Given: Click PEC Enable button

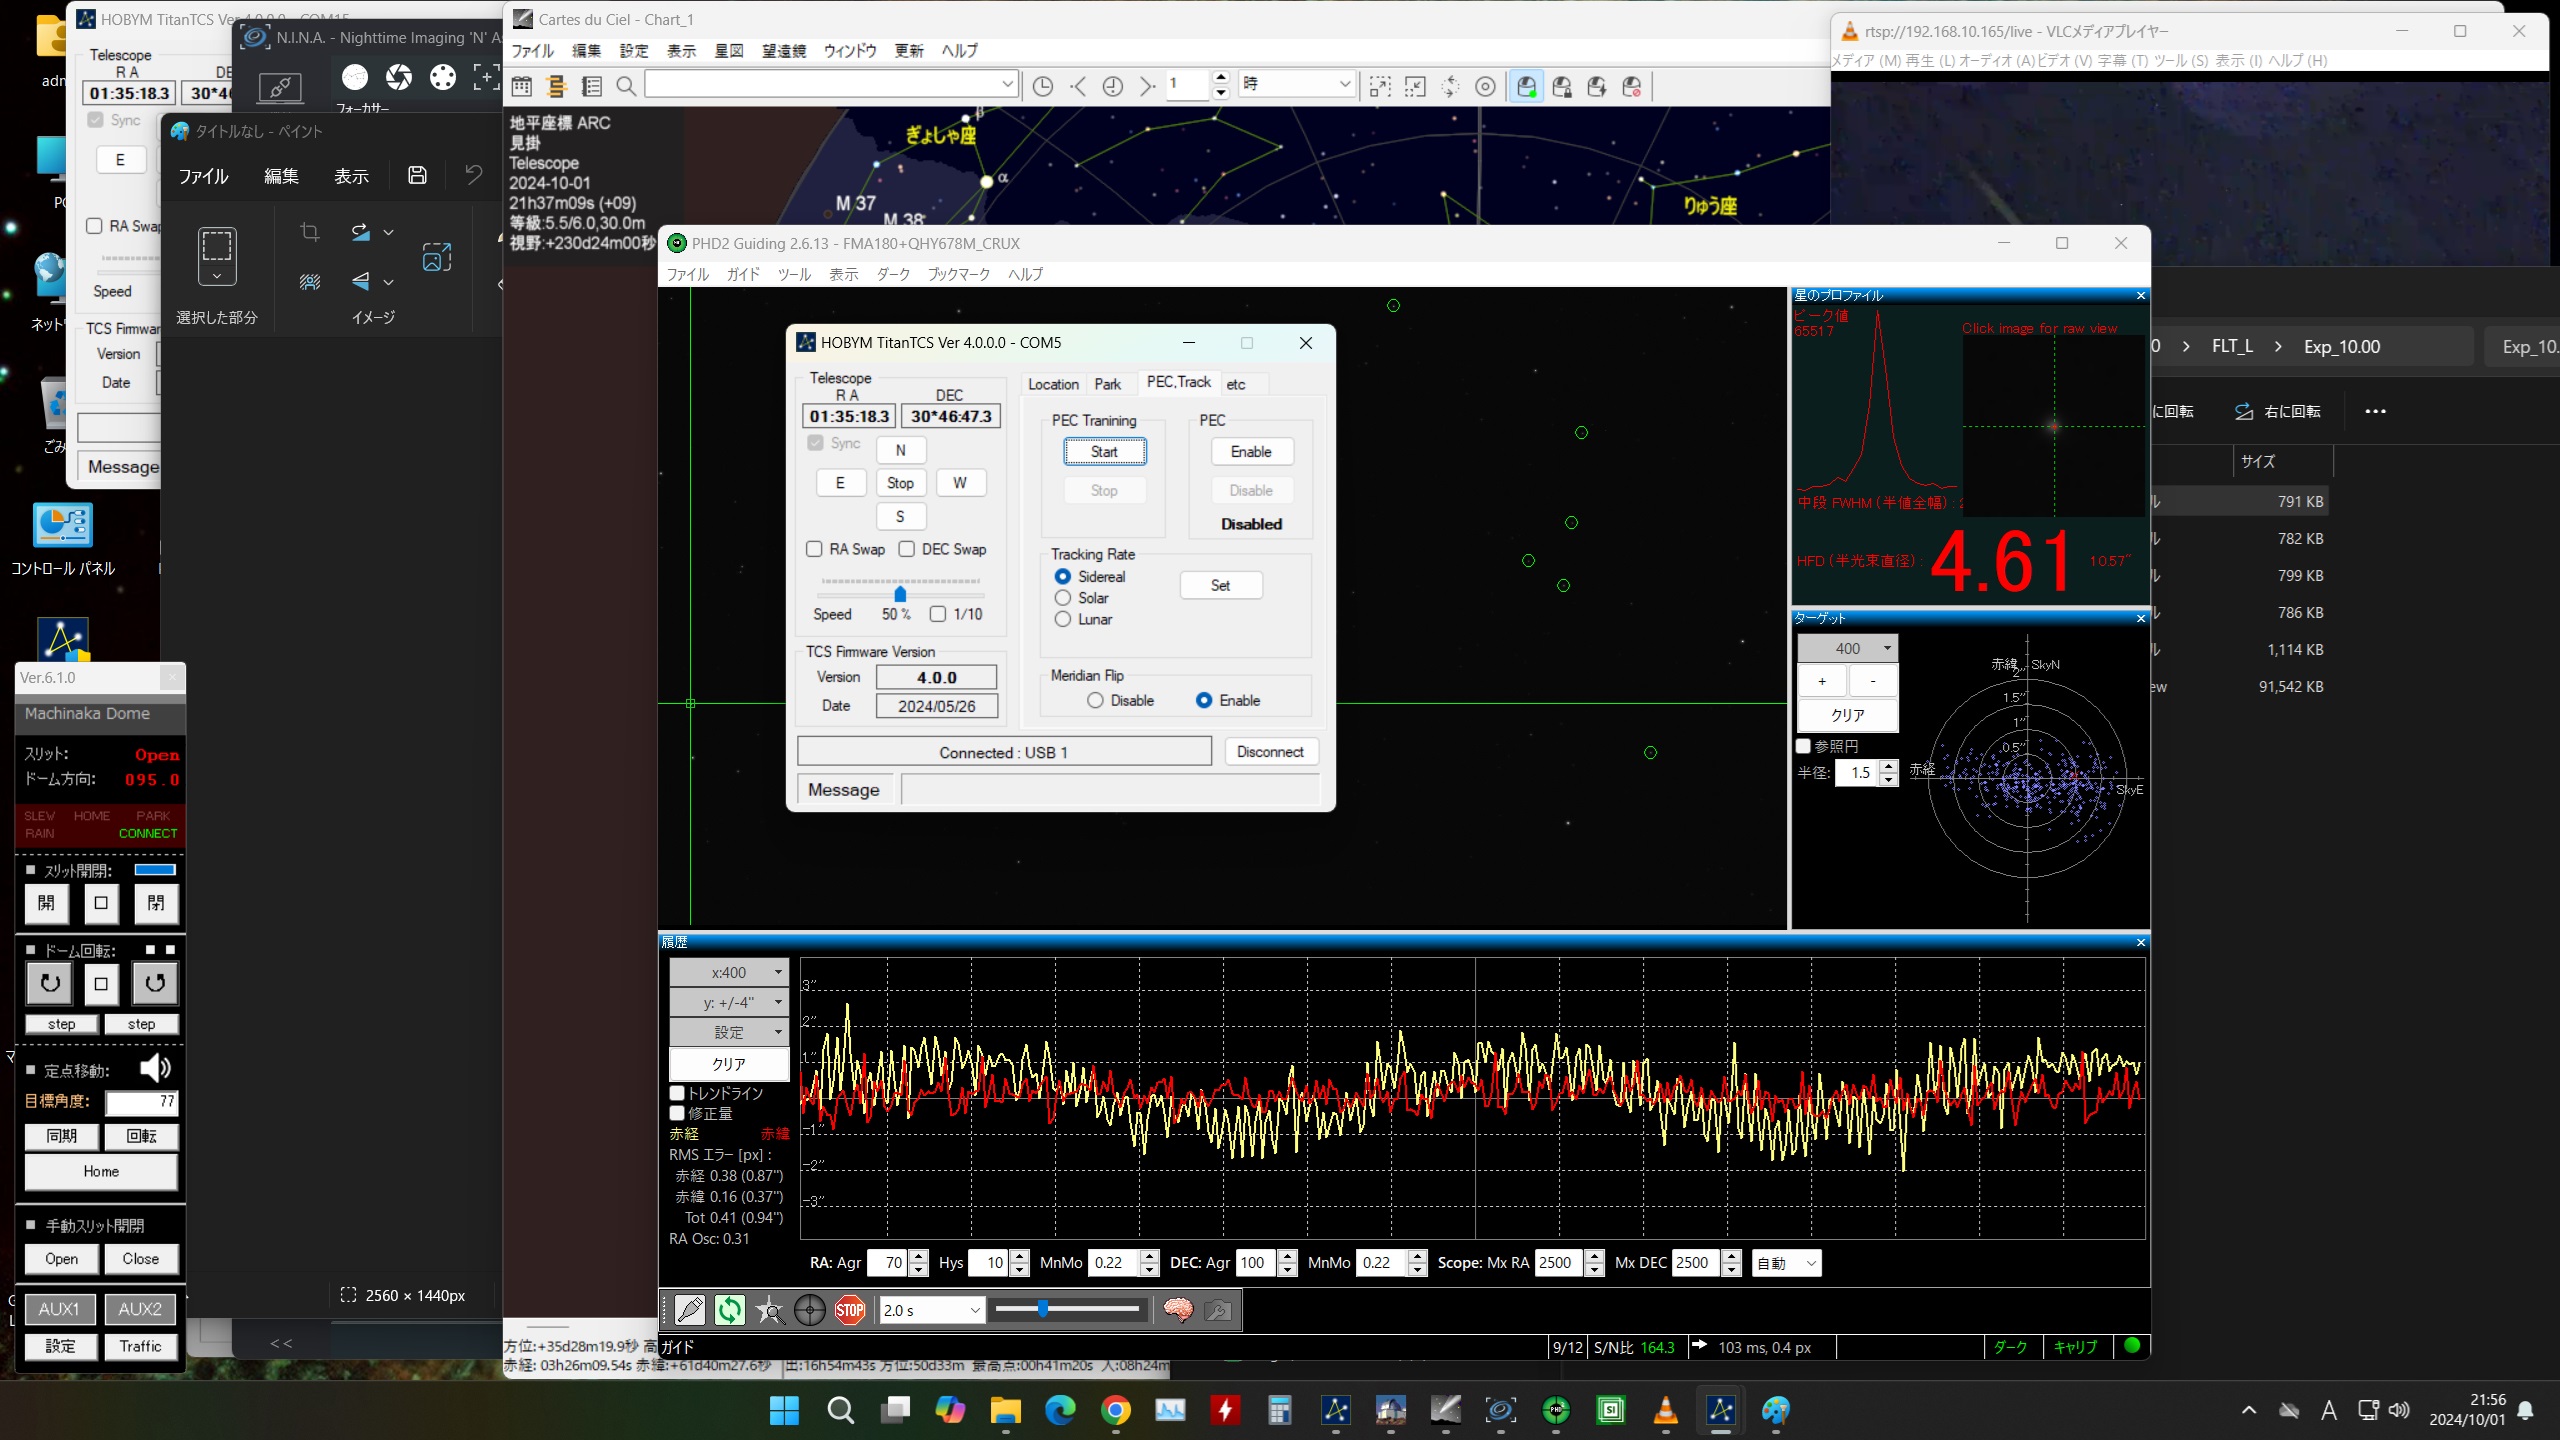Looking at the screenshot, I should tap(1251, 451).
